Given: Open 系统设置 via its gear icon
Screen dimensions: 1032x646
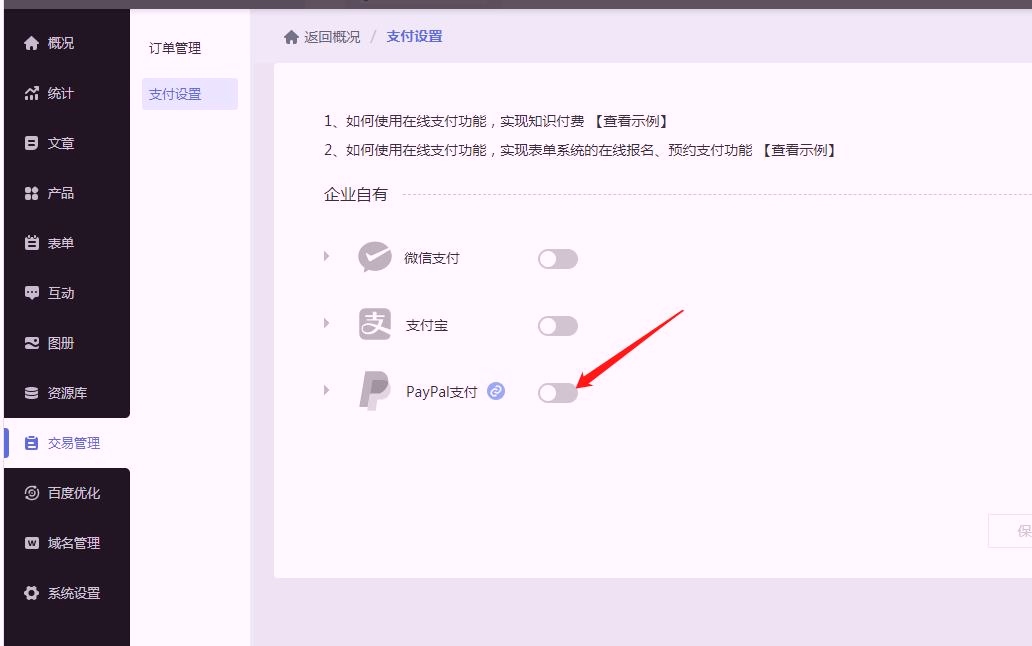Looking at the screenshot, I should (x=31, y=593).
